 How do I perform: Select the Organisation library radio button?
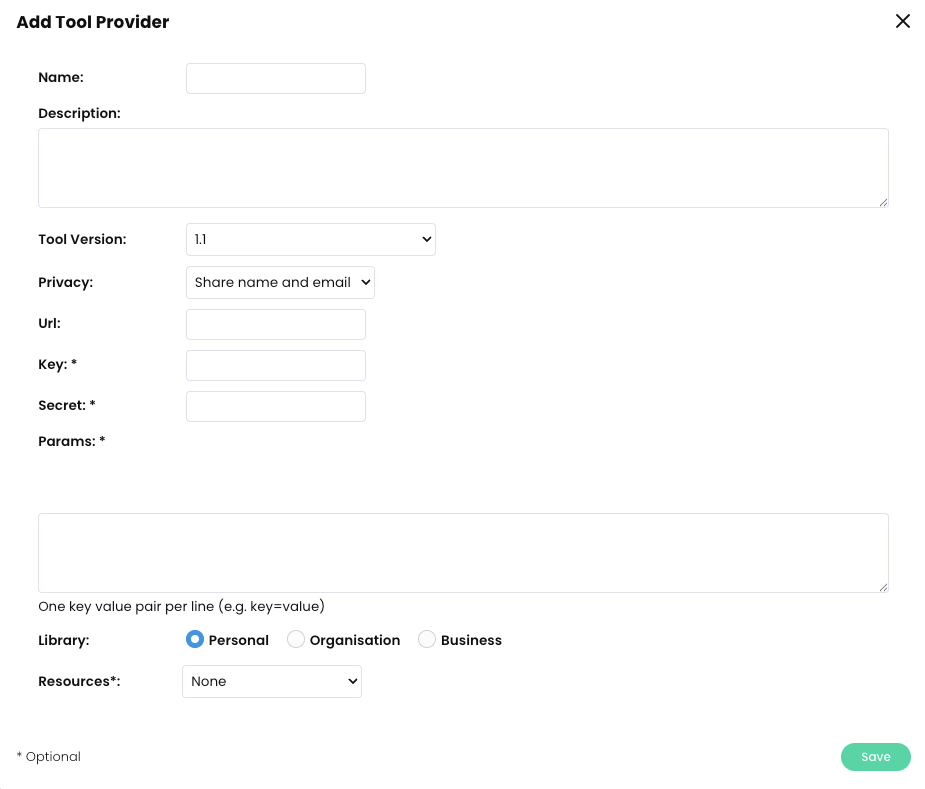(296, 639)
